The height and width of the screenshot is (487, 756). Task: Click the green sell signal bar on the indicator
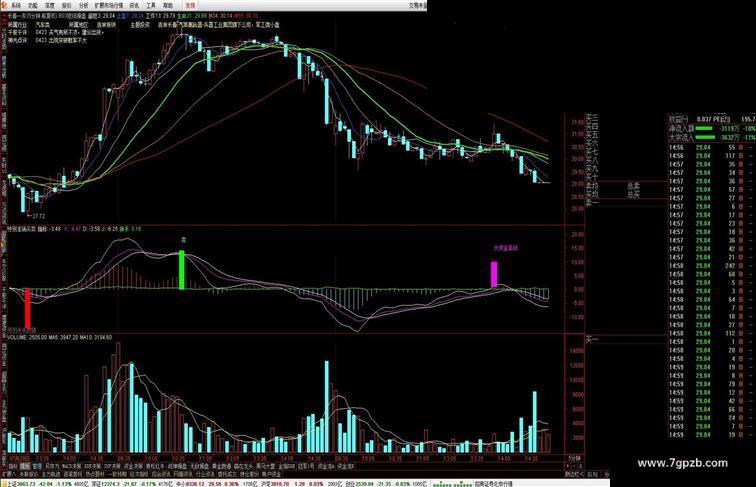182,270
